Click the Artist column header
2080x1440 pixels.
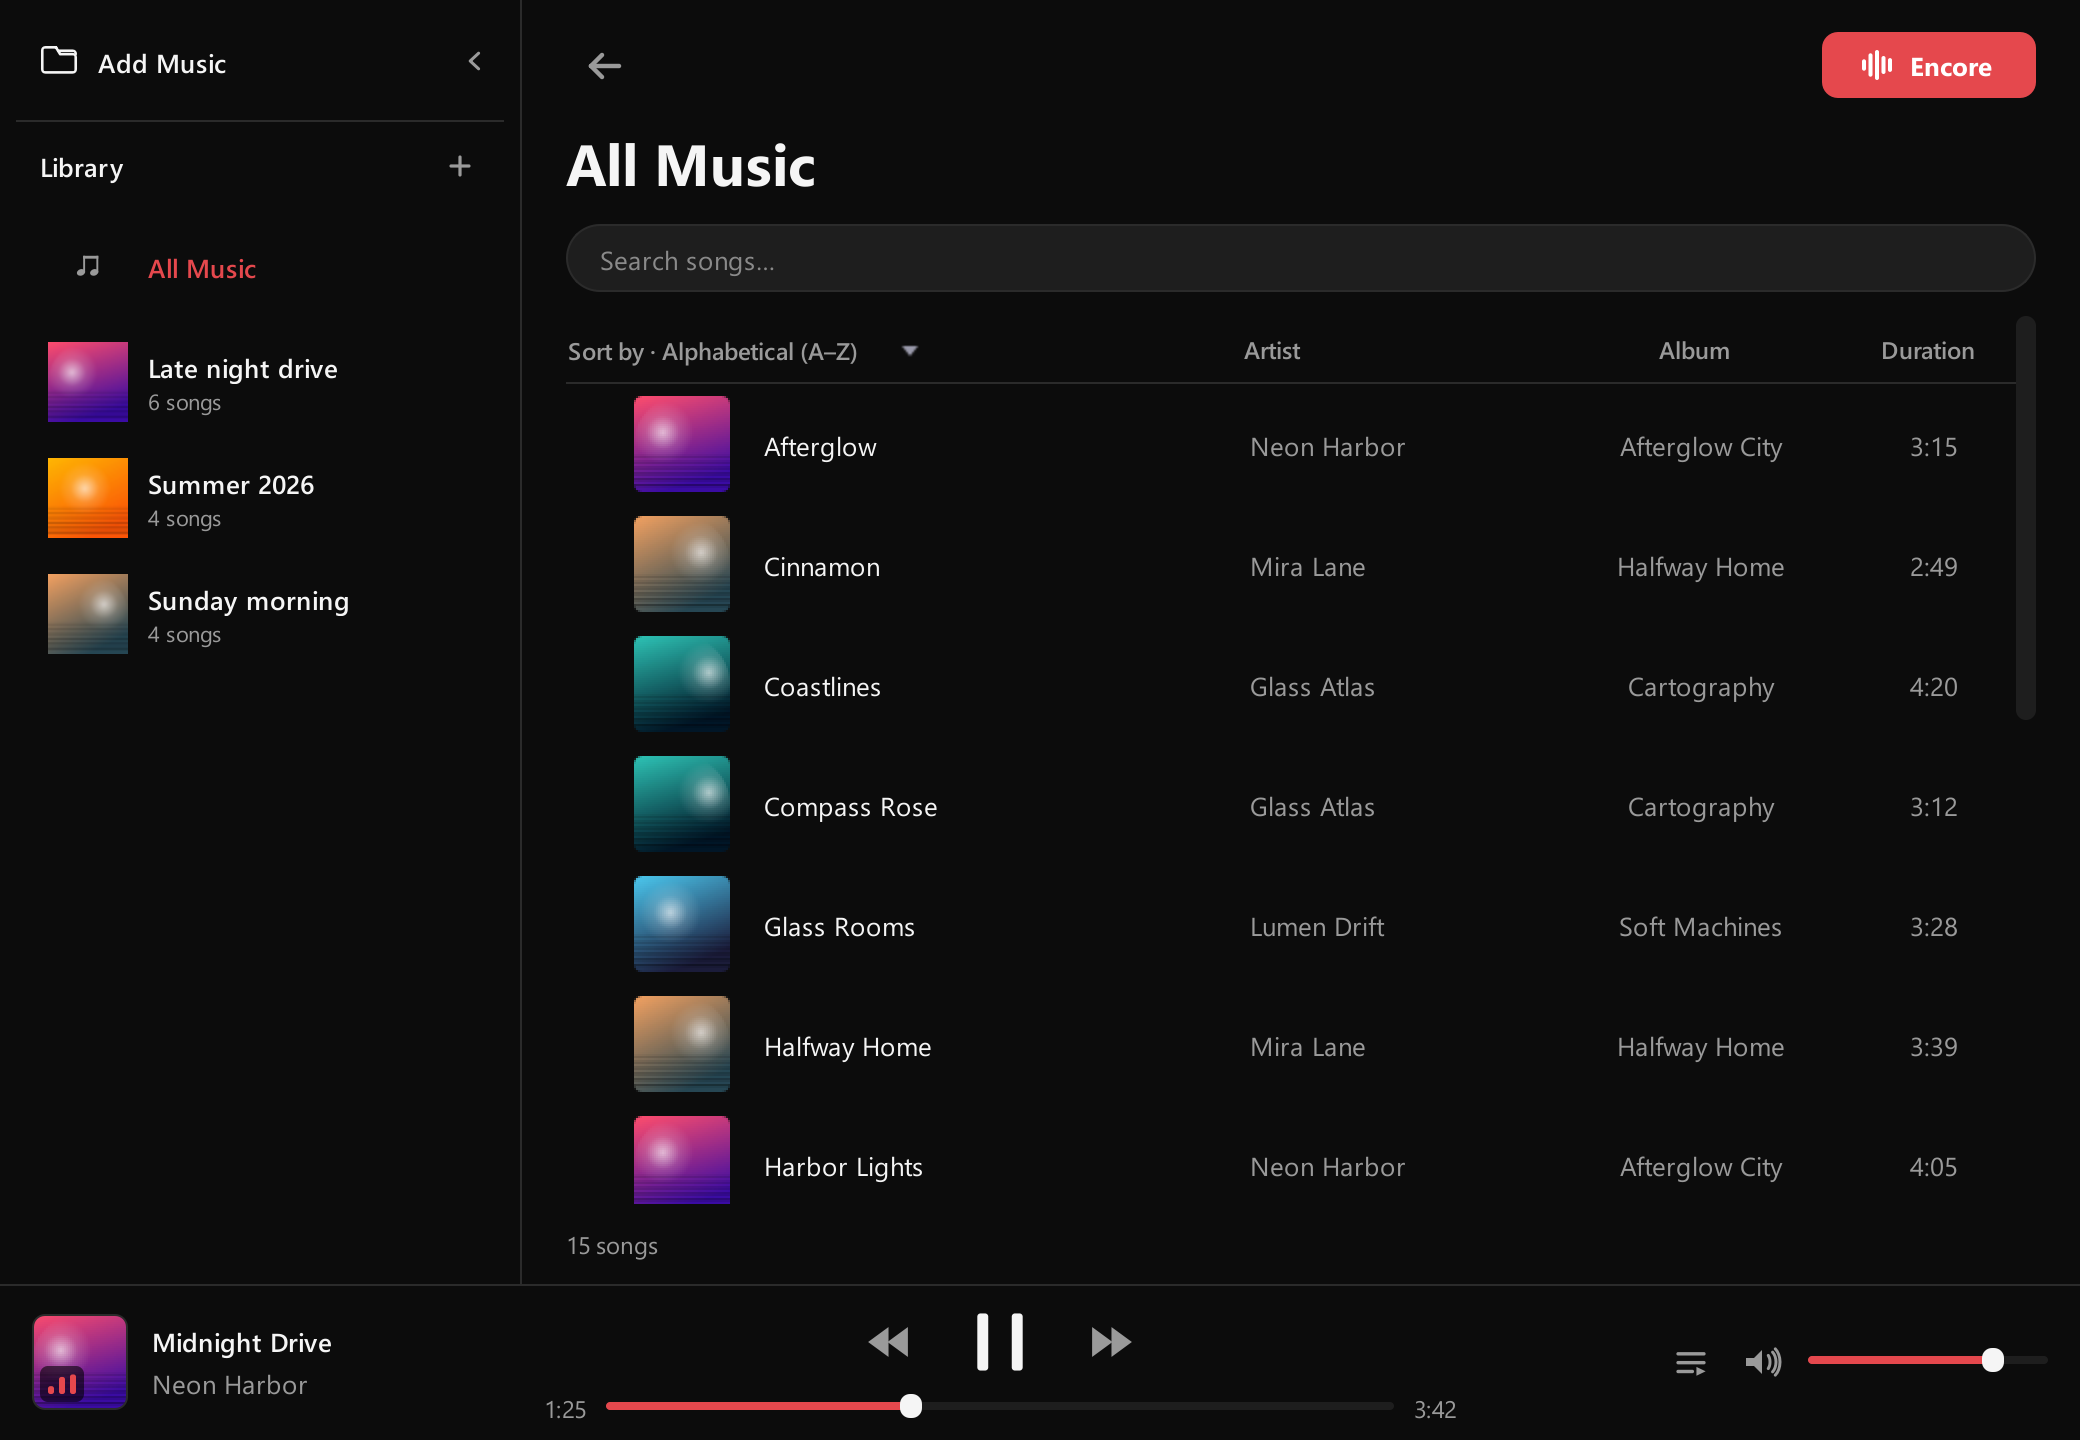[1272, 351]
